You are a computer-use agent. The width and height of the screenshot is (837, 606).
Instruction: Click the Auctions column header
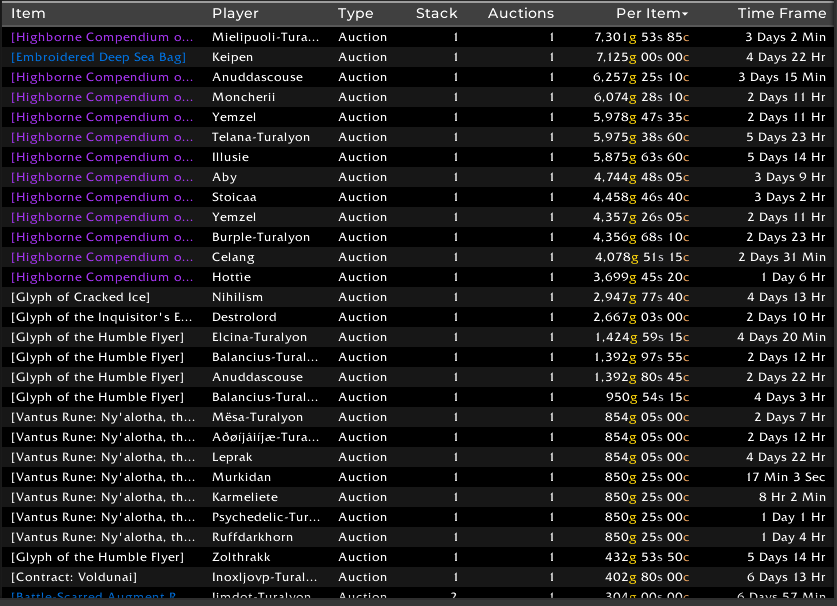tap(520, 14)
